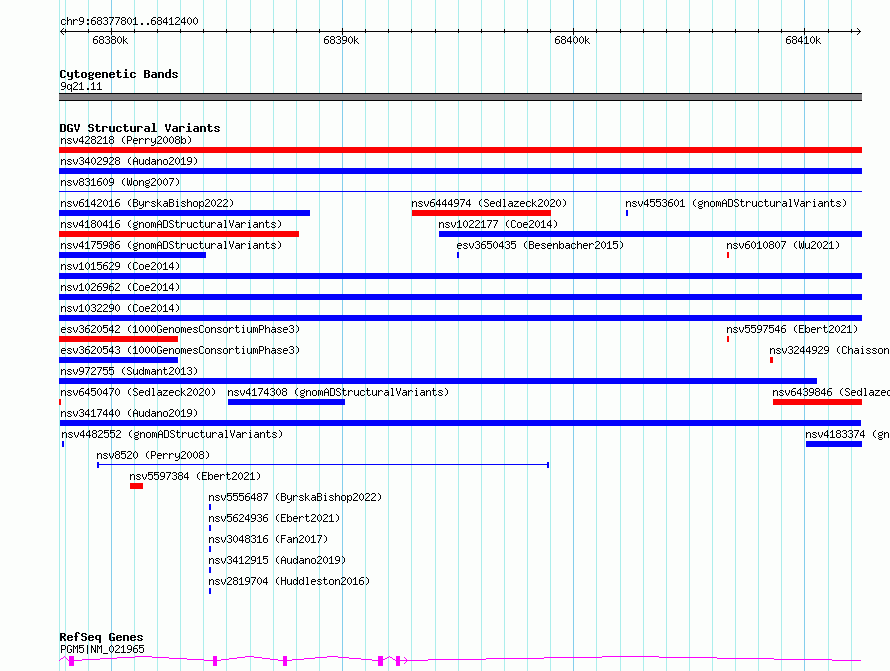Click the left arrow of the ruler
The height and width of the screenshot is (671, 890).
click(62, 31)
